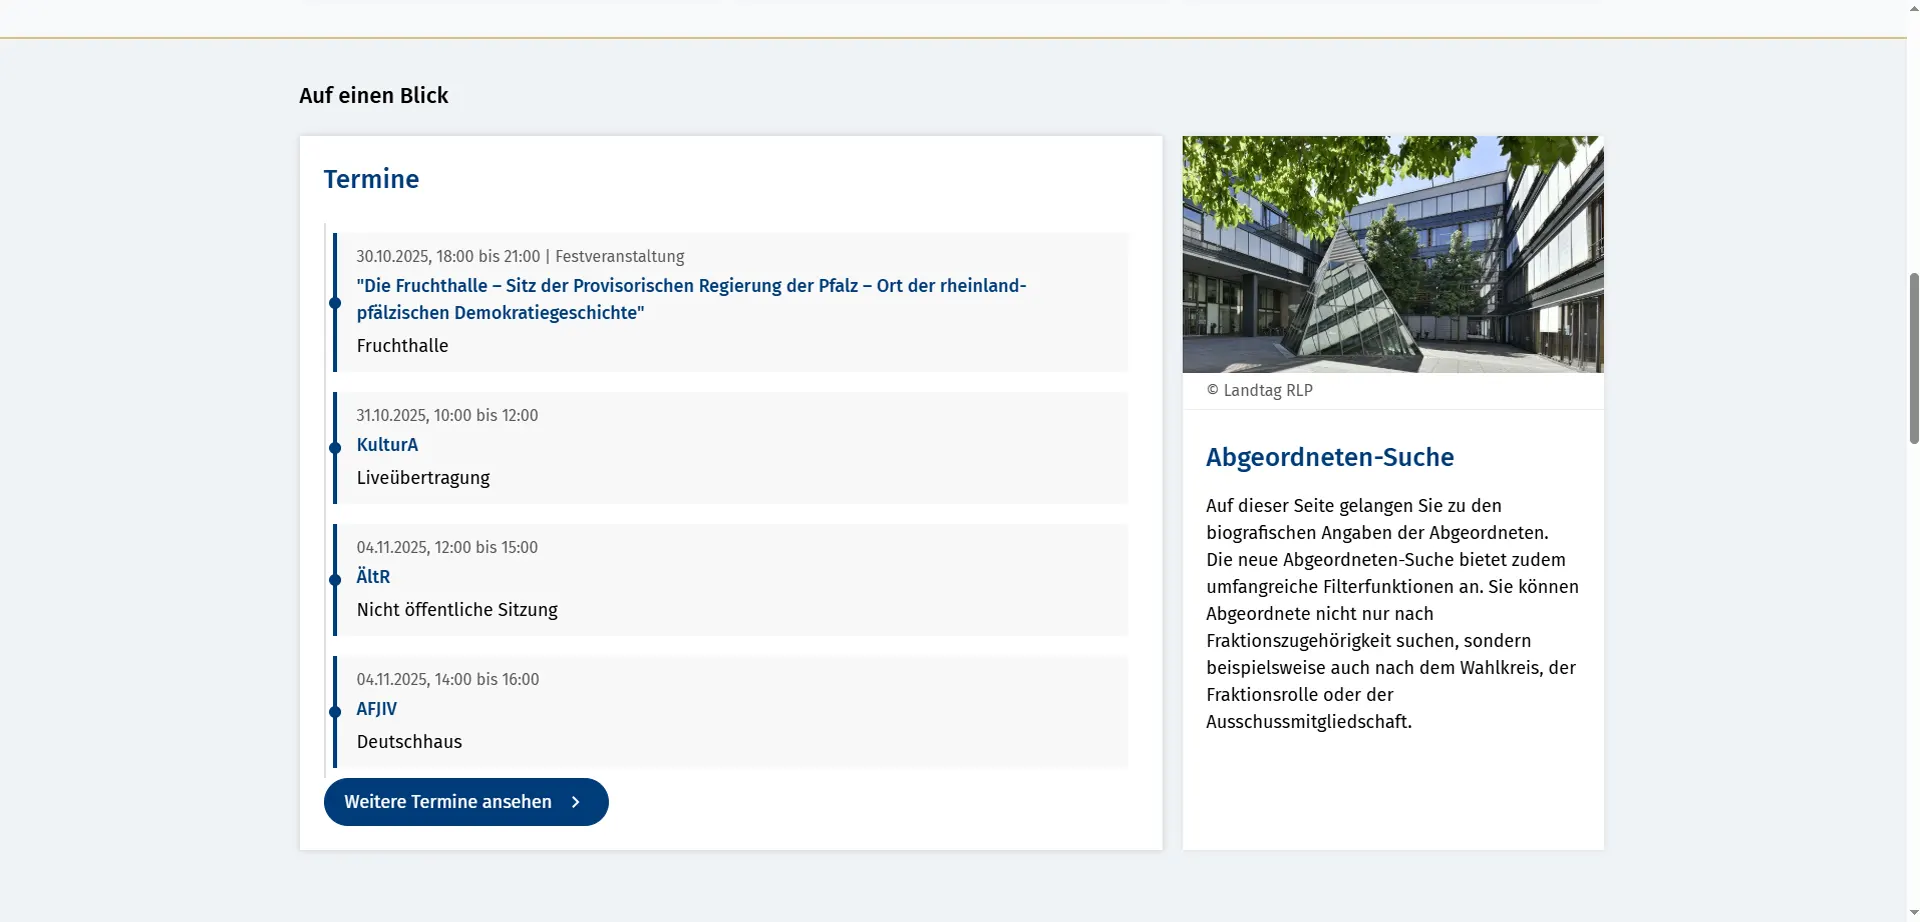Open the ÄltR committee appointment
The width and height of the screenshot is (1920, 922).
click(373, 577)
